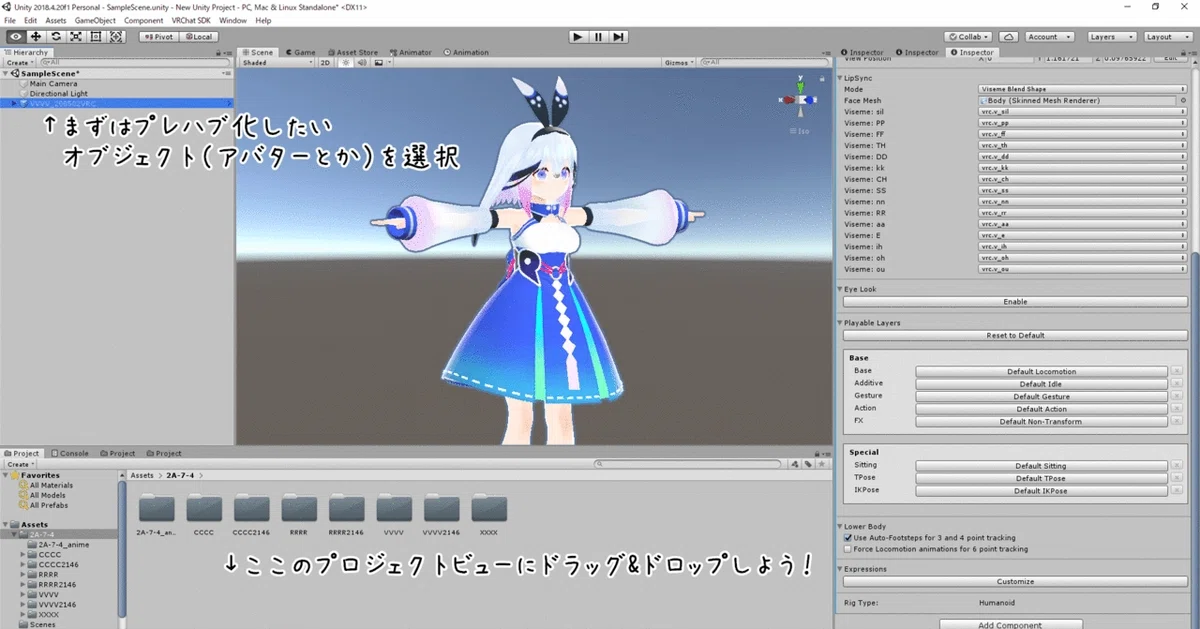Screen dimensions: 1200x629
Task: Click the Project favorite star icon
Action: (821, 464)
